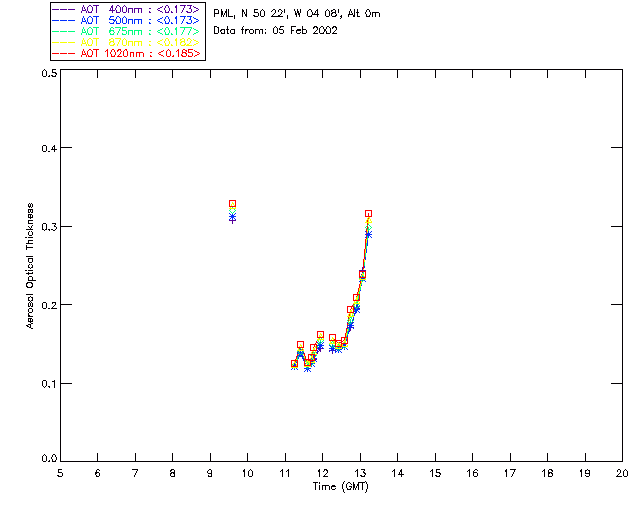640x512 pixels.
Task: Click the 0.3 y-axis tick label
Action: 49,227
